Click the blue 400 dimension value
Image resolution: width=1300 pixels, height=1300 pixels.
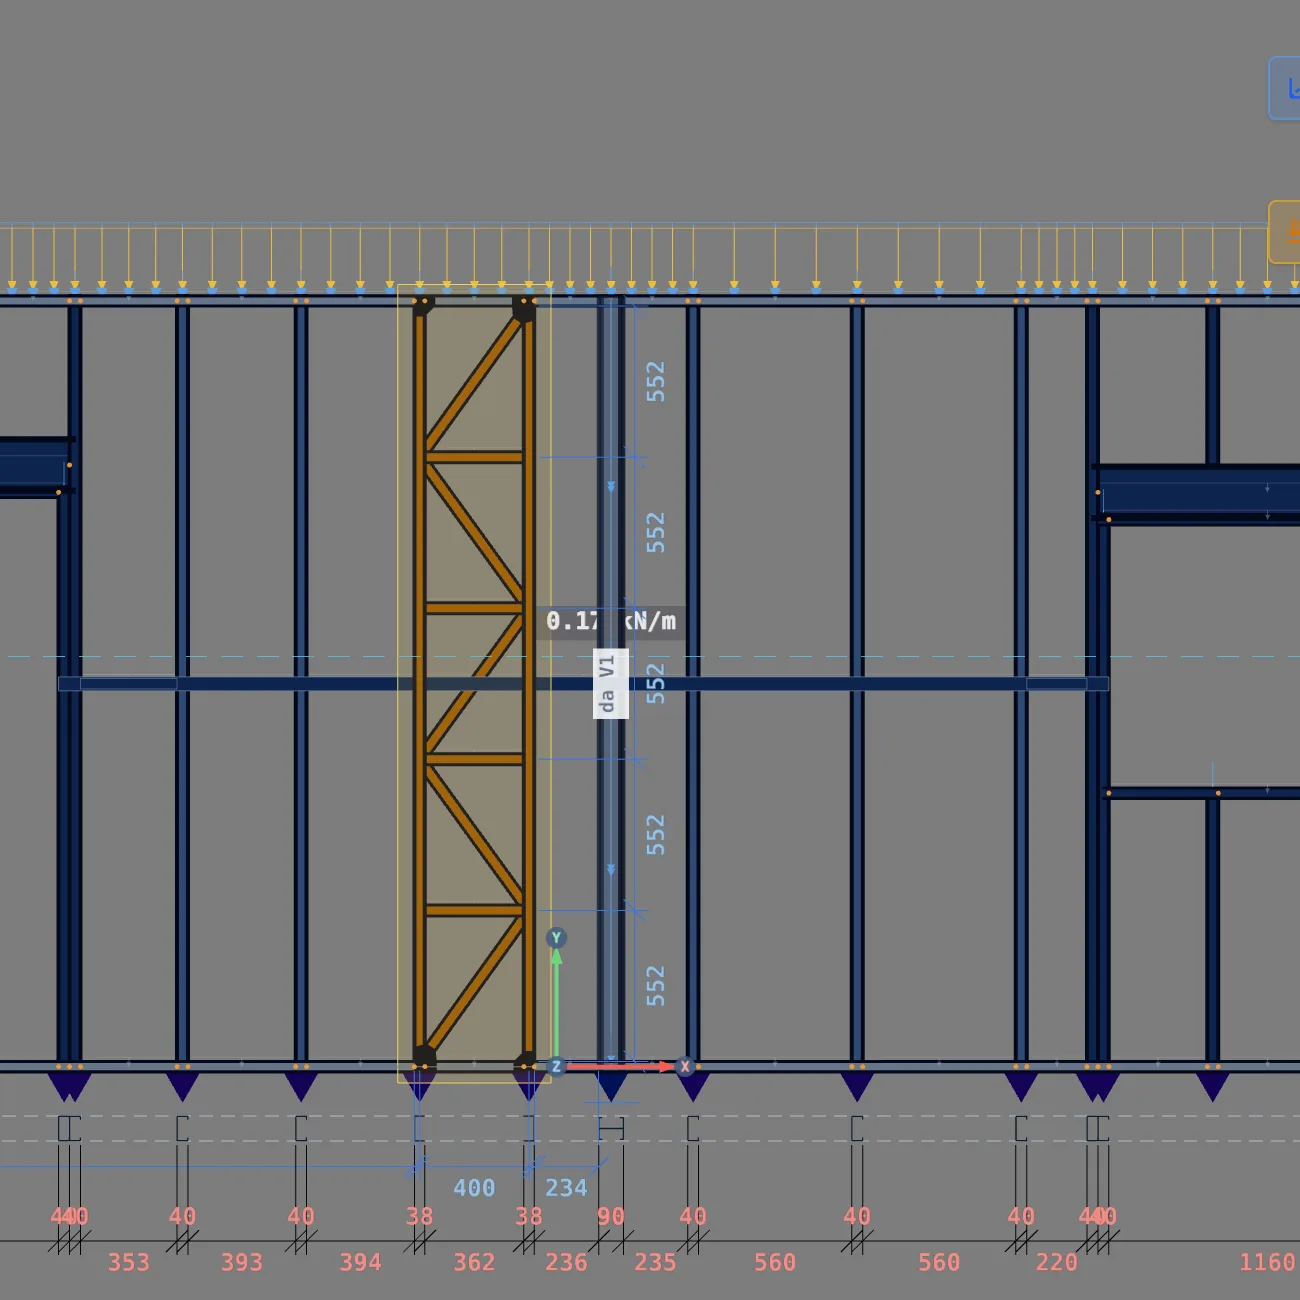pyautogui.click(x=474, y=1188)
